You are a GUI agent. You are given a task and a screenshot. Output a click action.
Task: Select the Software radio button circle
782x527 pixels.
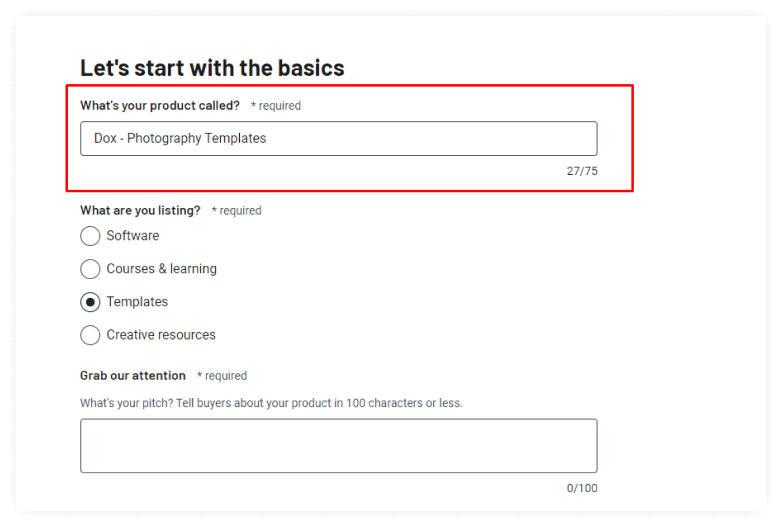[90, 236]
